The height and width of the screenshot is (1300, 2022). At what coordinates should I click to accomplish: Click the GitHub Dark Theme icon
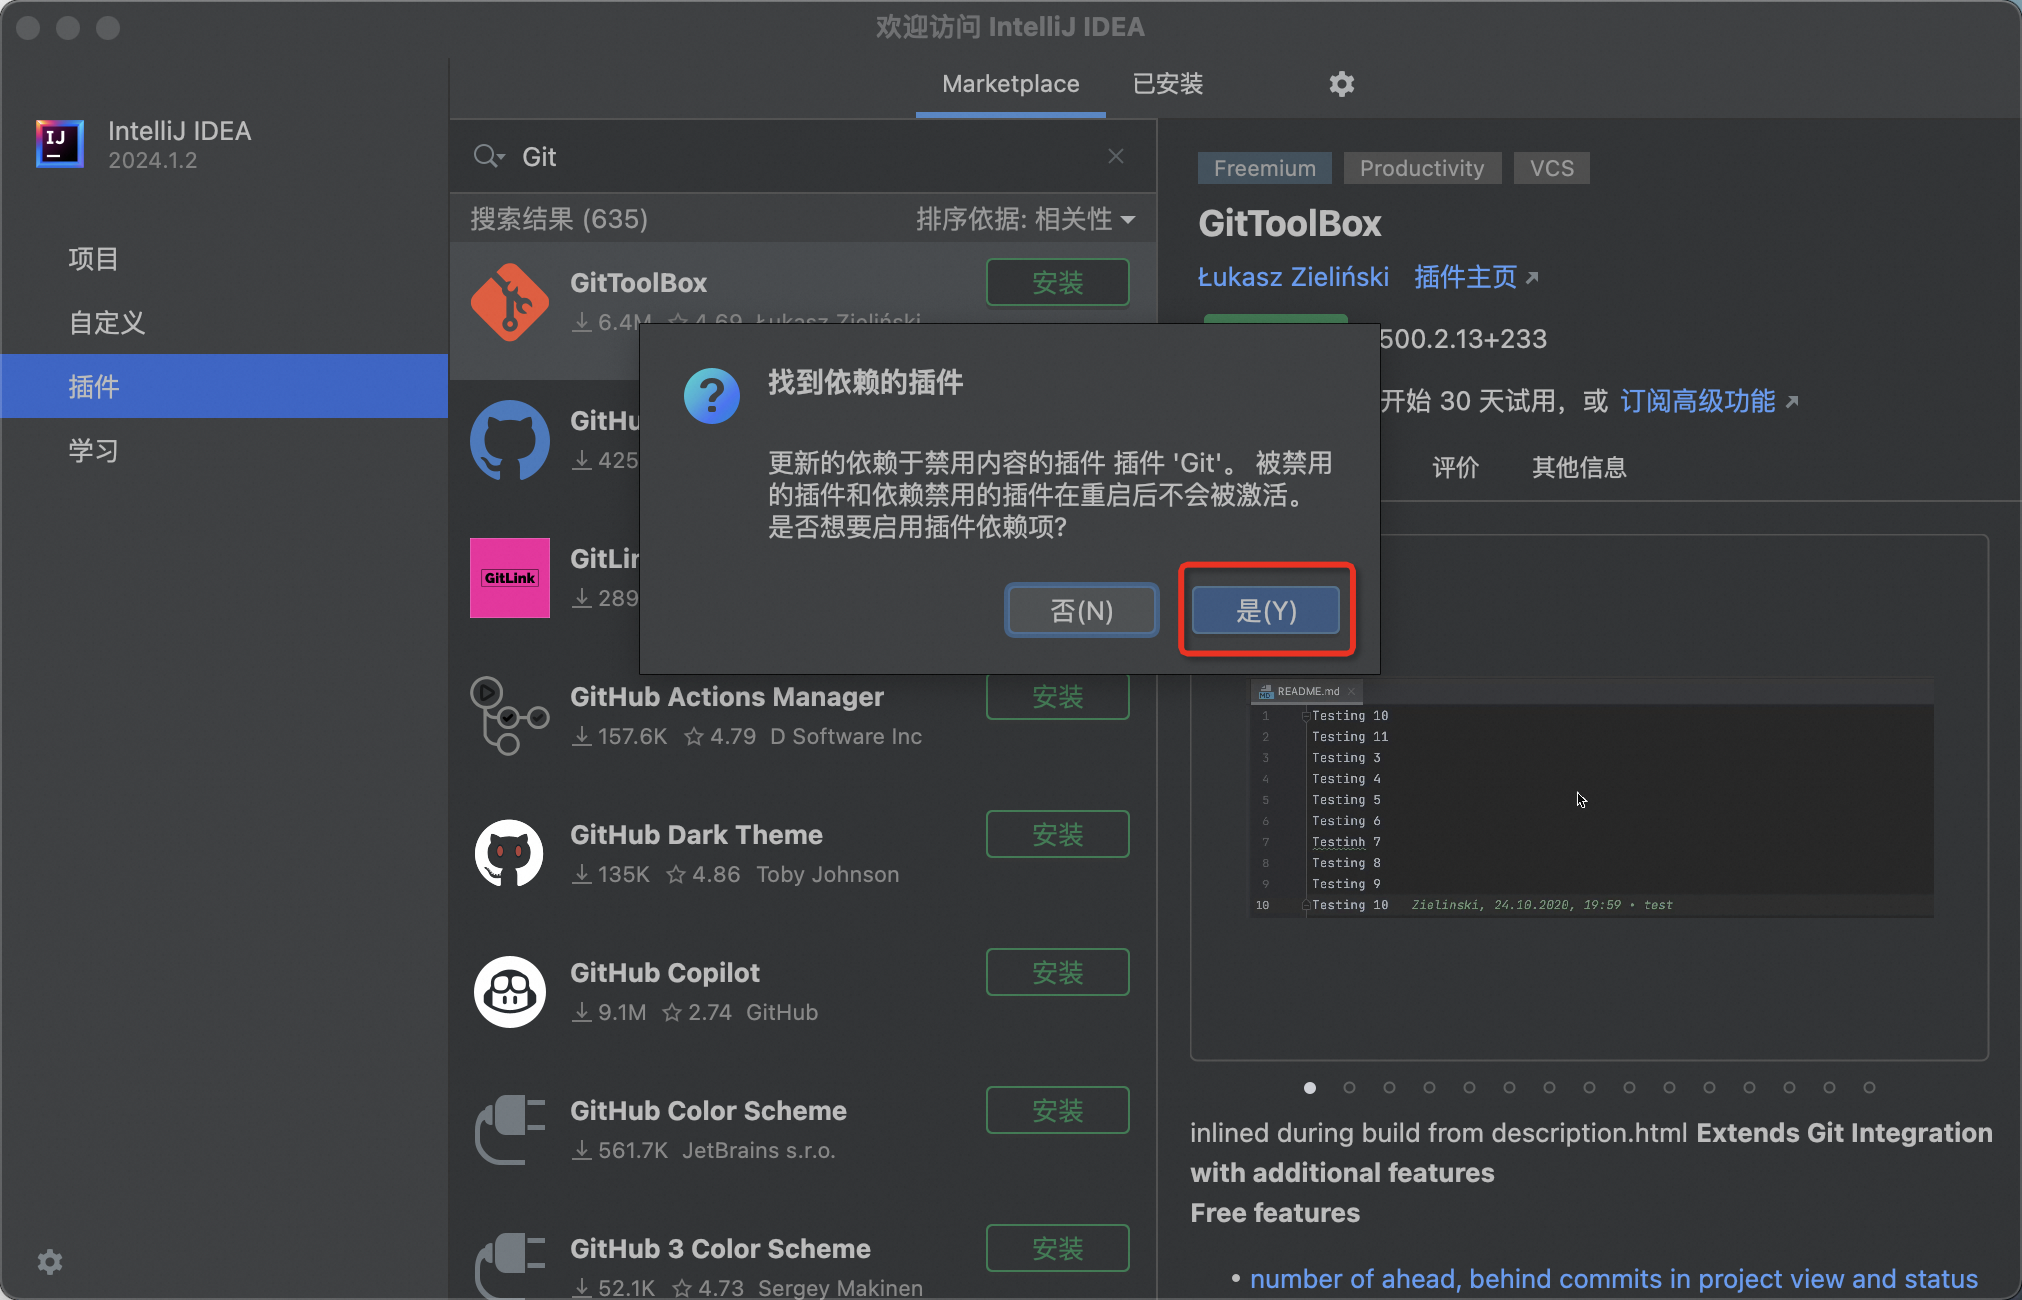point(510,853)
